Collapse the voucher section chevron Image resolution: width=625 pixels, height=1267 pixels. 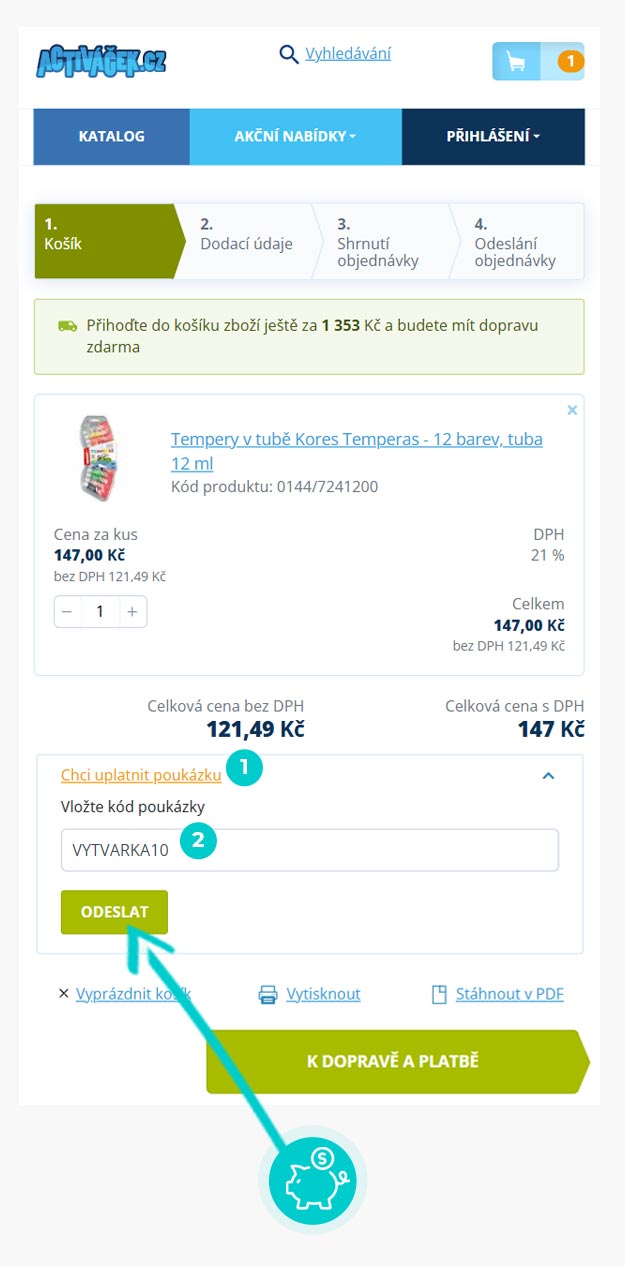tap(548, 775)
